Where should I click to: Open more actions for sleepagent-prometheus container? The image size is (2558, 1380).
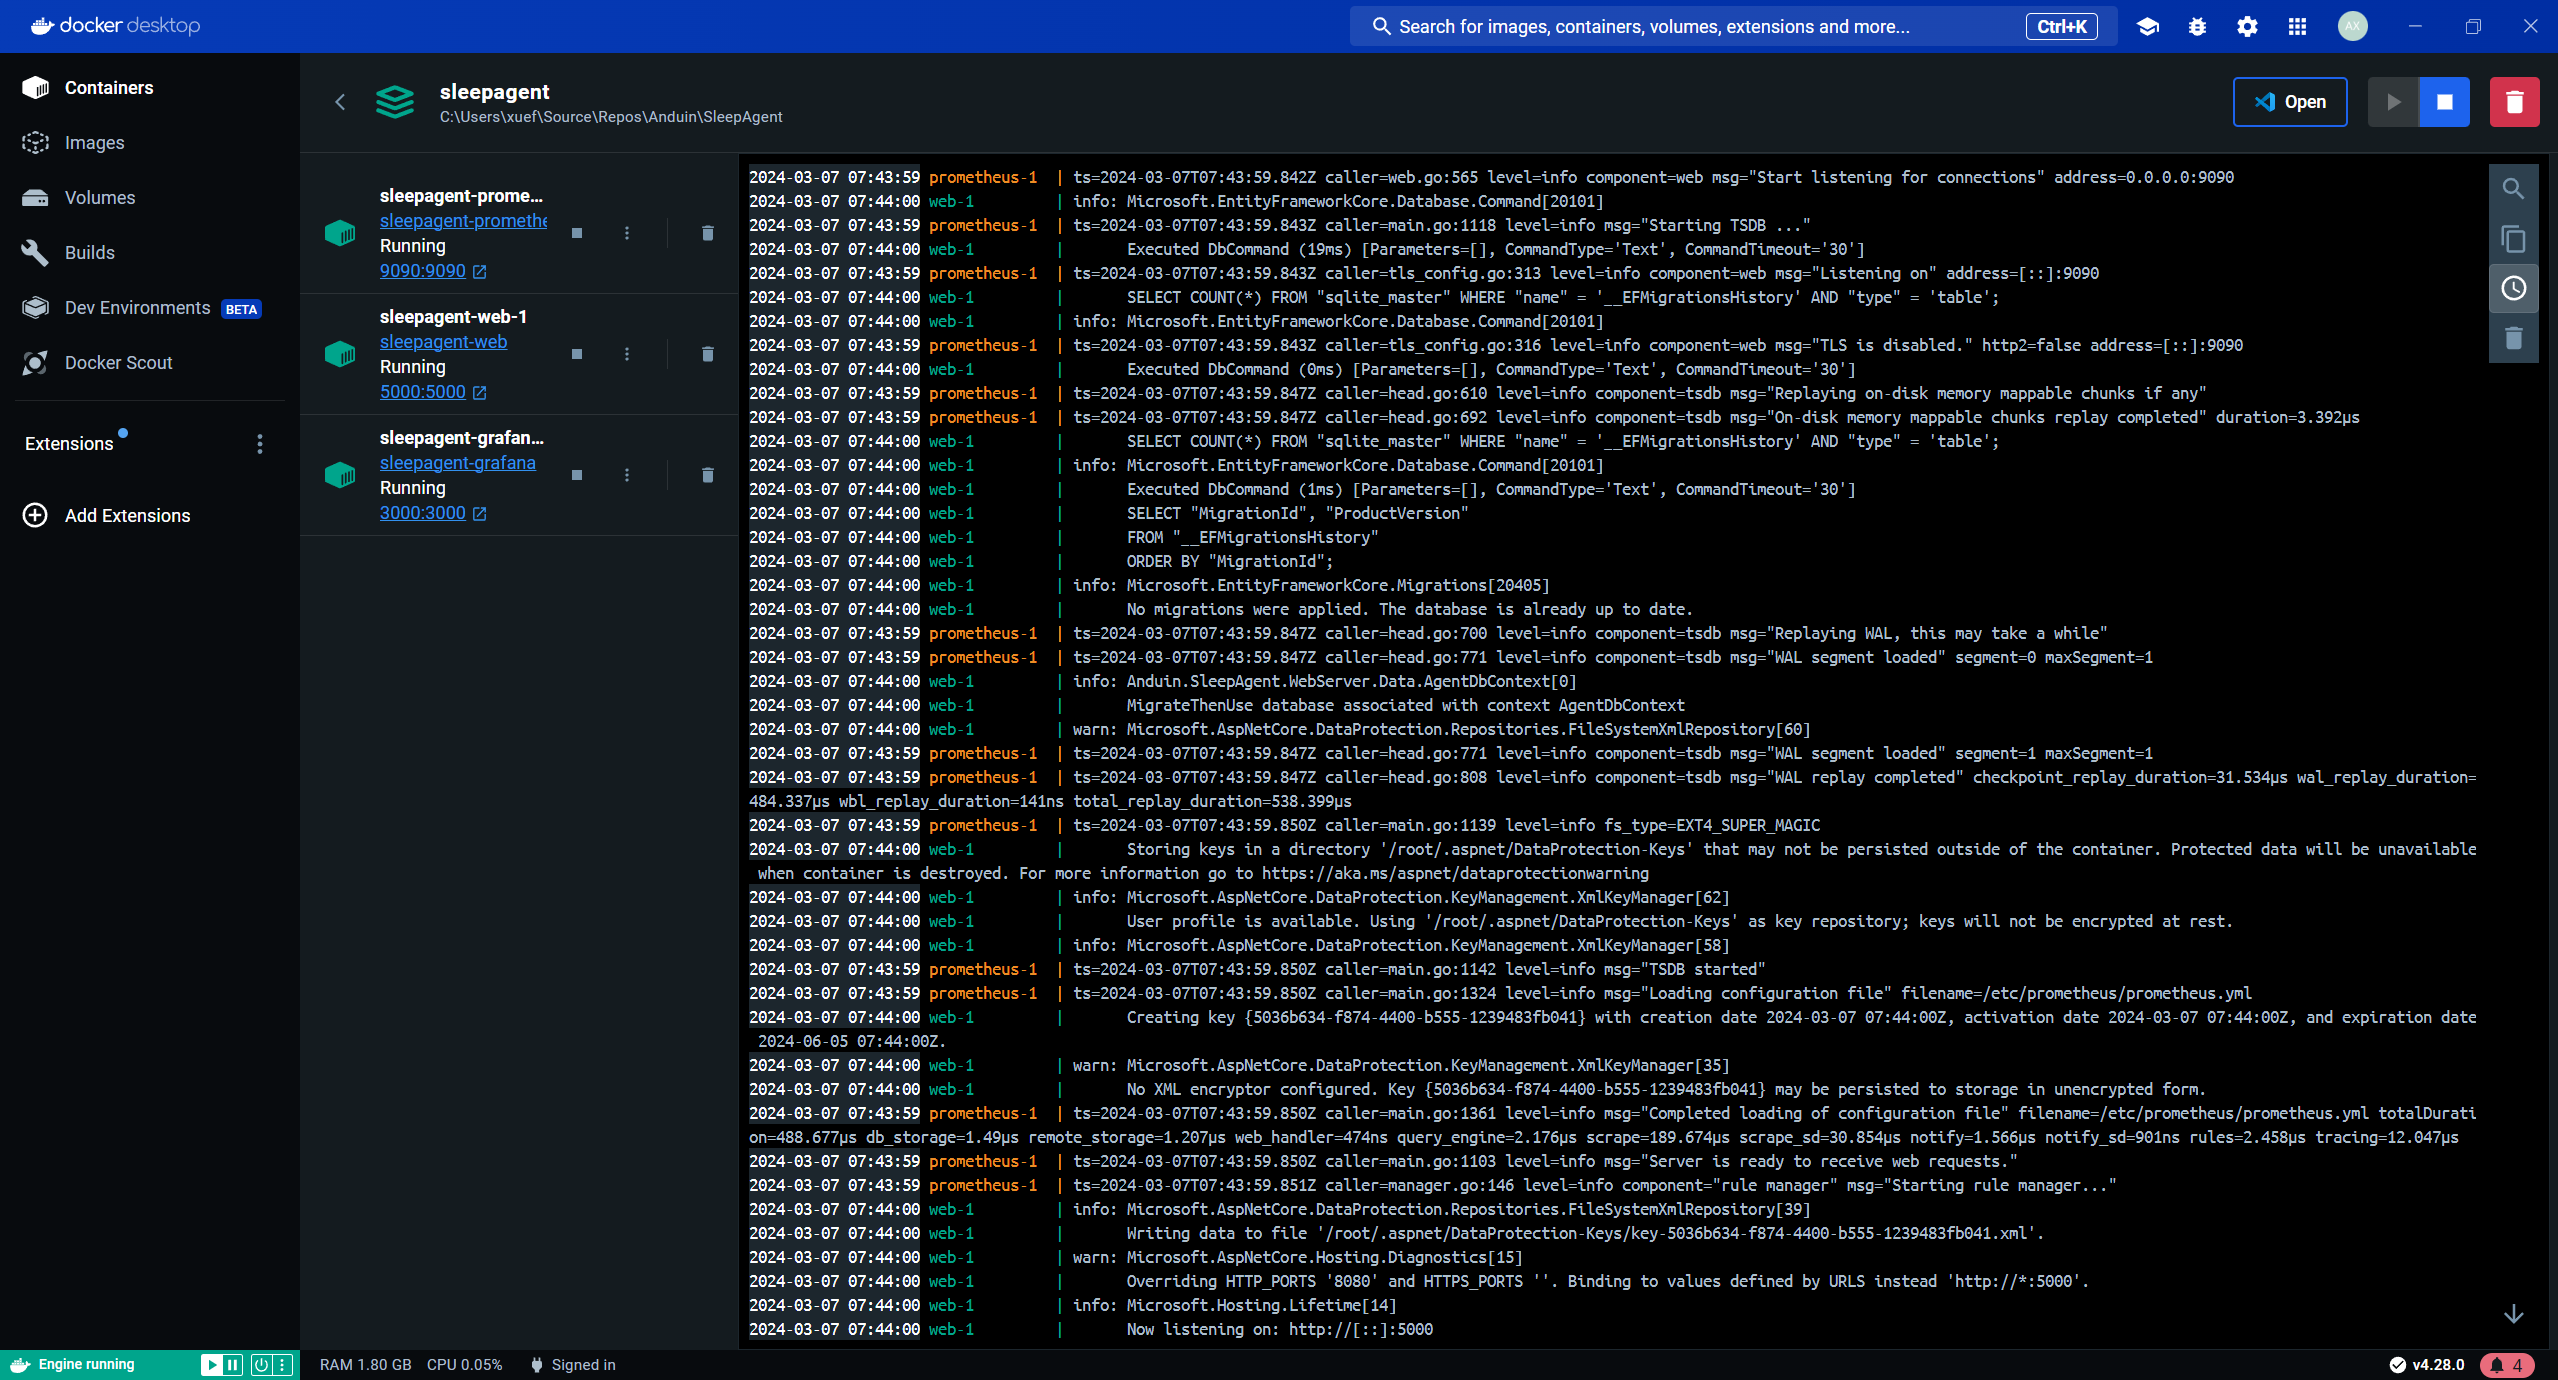[627, 233]
